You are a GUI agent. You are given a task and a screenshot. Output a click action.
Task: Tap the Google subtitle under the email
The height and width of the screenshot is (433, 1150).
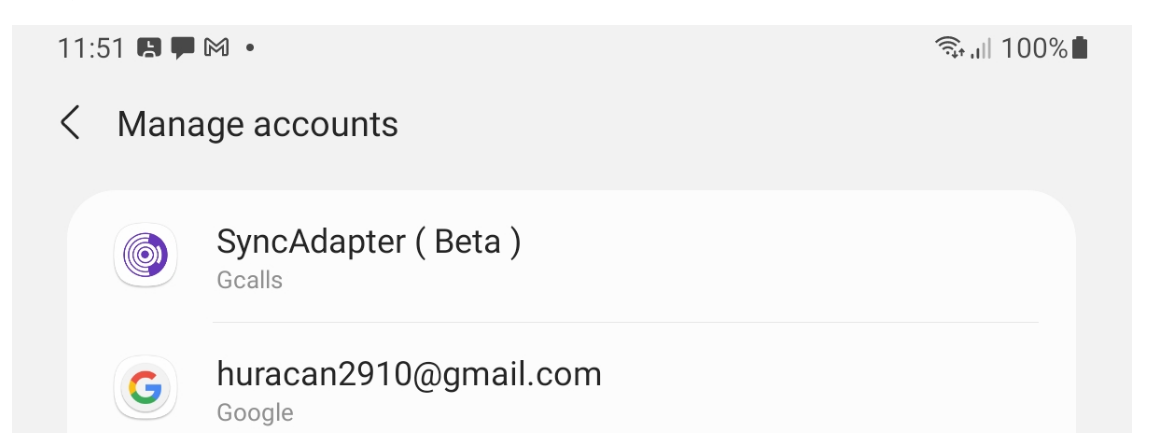click(x=255, y=412)
